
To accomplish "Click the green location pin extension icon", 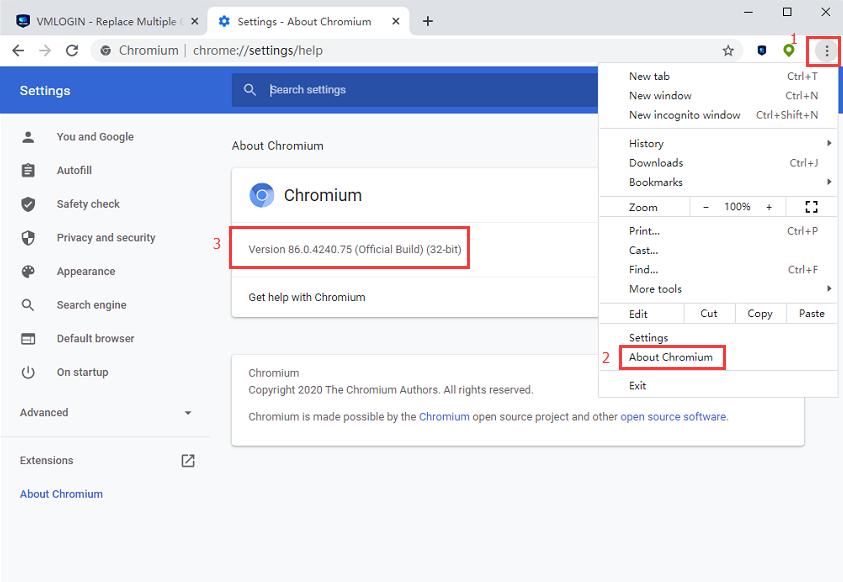I will coord(789,51).
